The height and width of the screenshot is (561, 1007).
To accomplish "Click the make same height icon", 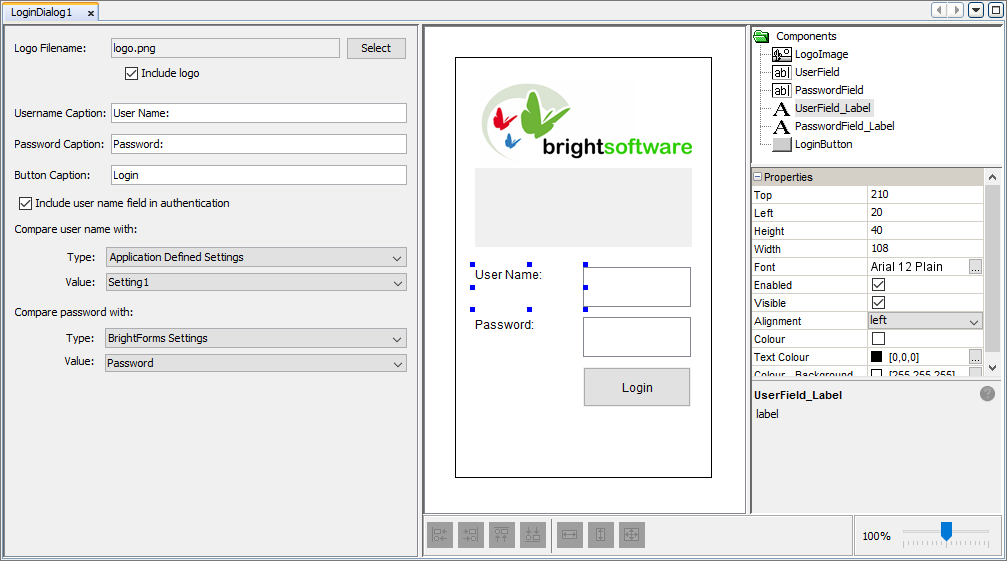I will (600, 535).
